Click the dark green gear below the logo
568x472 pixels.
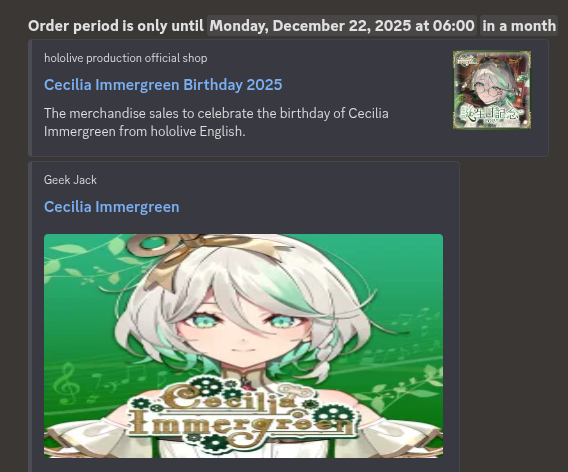214,443
